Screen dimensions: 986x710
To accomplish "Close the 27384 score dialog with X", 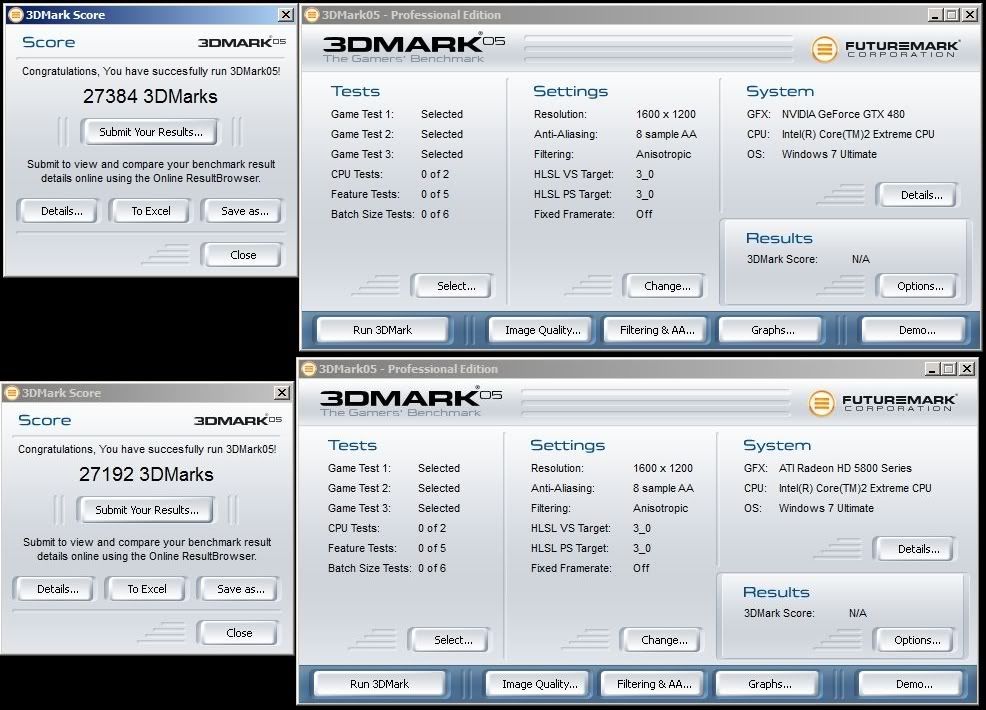I will (x=285, y=14).
